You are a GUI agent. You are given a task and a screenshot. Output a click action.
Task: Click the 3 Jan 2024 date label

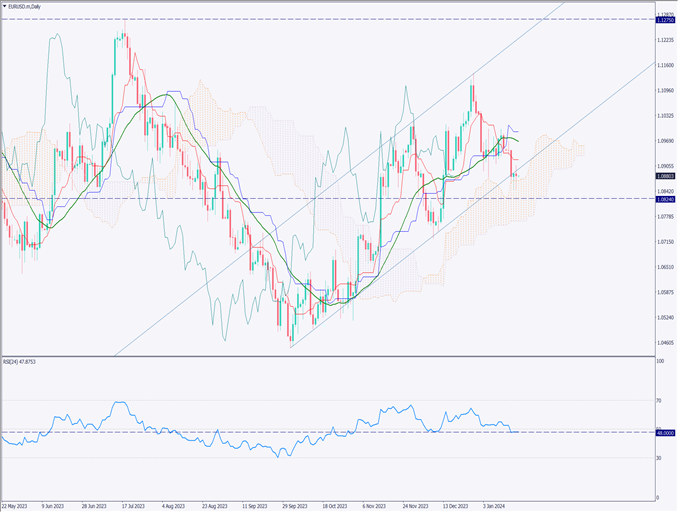502,506
